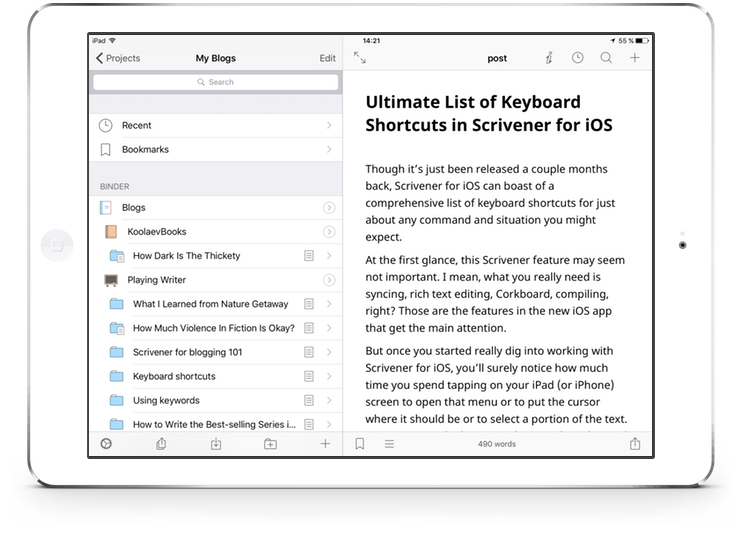Open the outline lines icon in footer

[389, 444]
